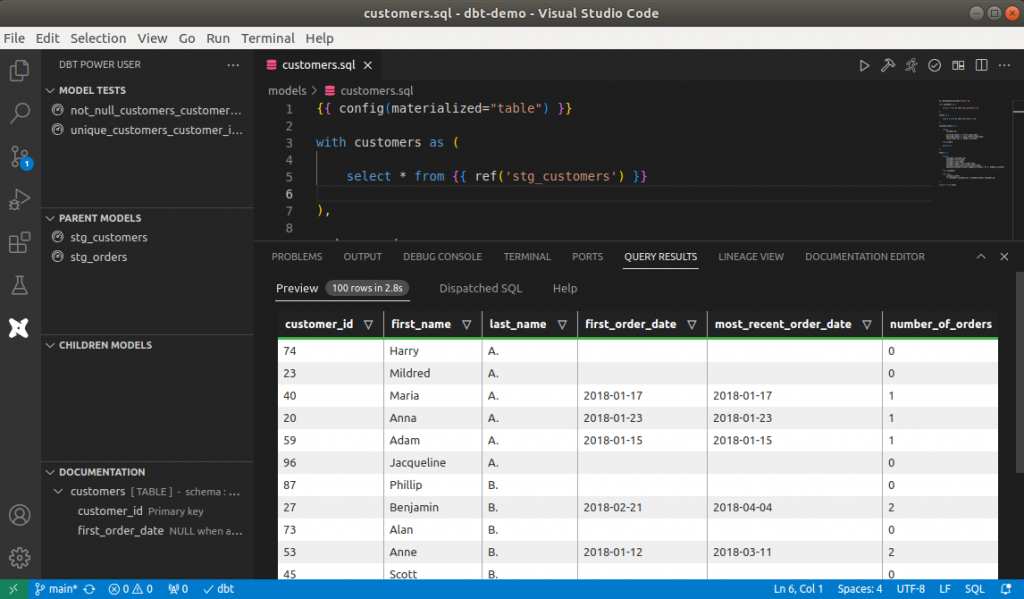Open the Extensions view
1024x599 pixels.
click(20, 242)
